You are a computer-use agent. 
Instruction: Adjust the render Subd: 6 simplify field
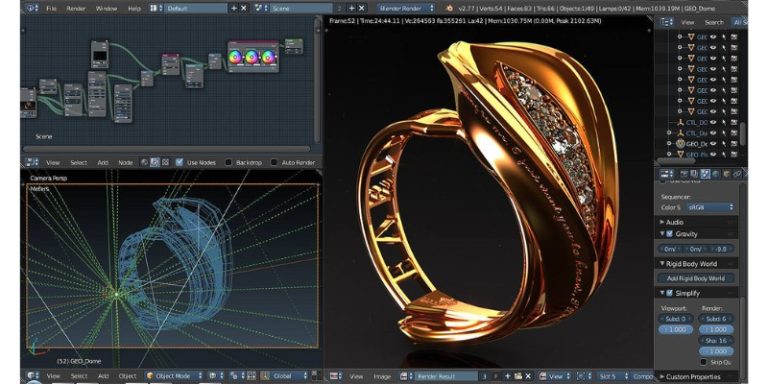point(716,318)
